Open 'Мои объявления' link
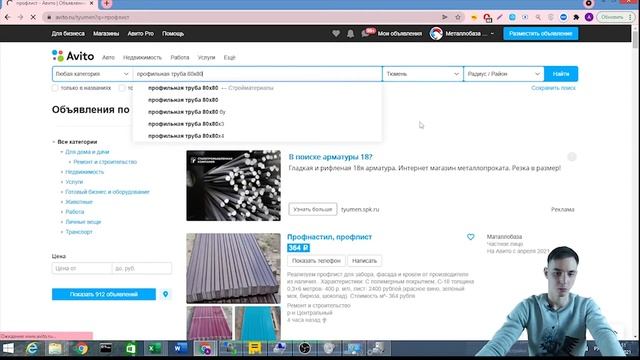Screen dimensions: 640x360 400,33
